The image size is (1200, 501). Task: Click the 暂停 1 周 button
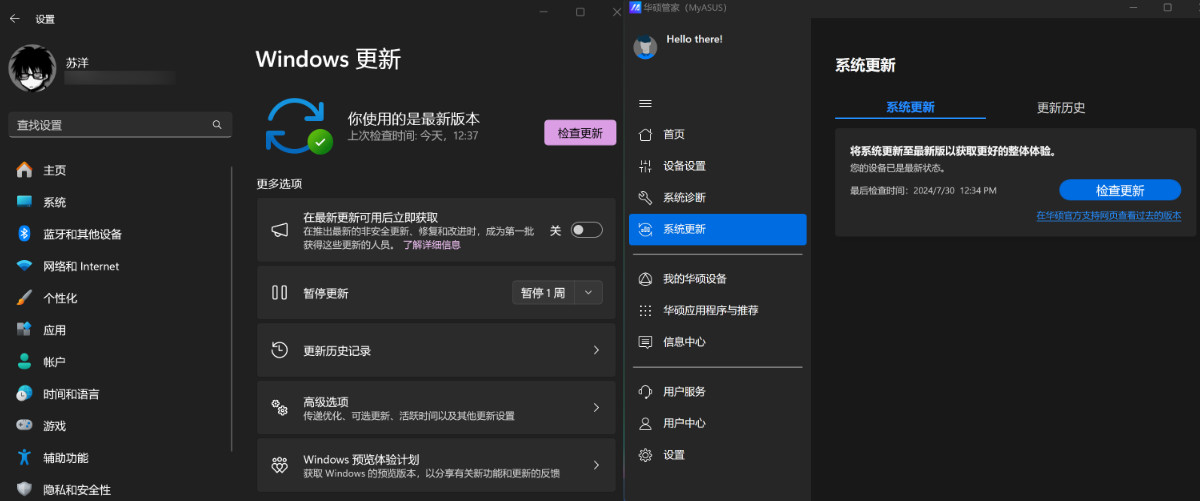point(543,293)
